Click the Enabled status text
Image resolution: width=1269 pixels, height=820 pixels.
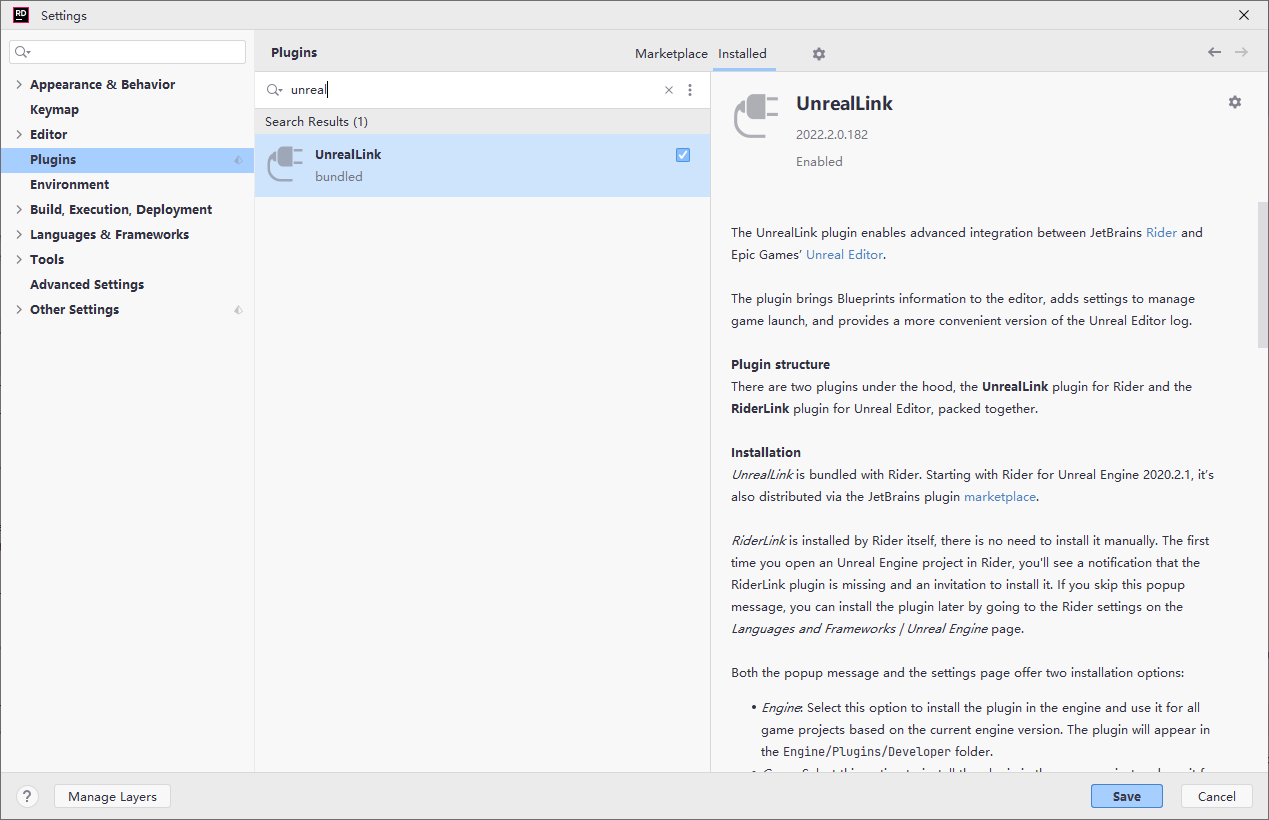point(819,162)
